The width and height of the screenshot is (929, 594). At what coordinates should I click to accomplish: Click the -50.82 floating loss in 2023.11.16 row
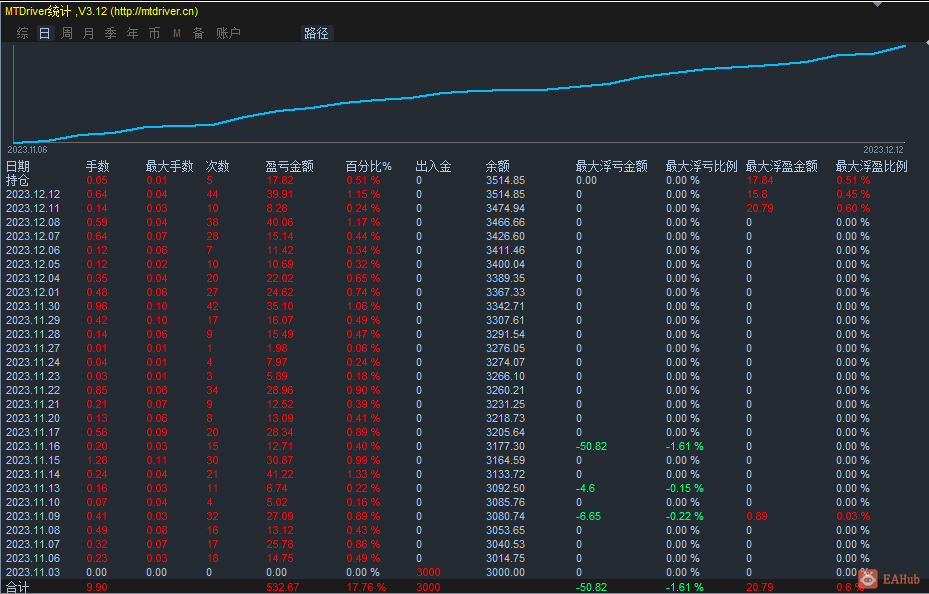591,446
